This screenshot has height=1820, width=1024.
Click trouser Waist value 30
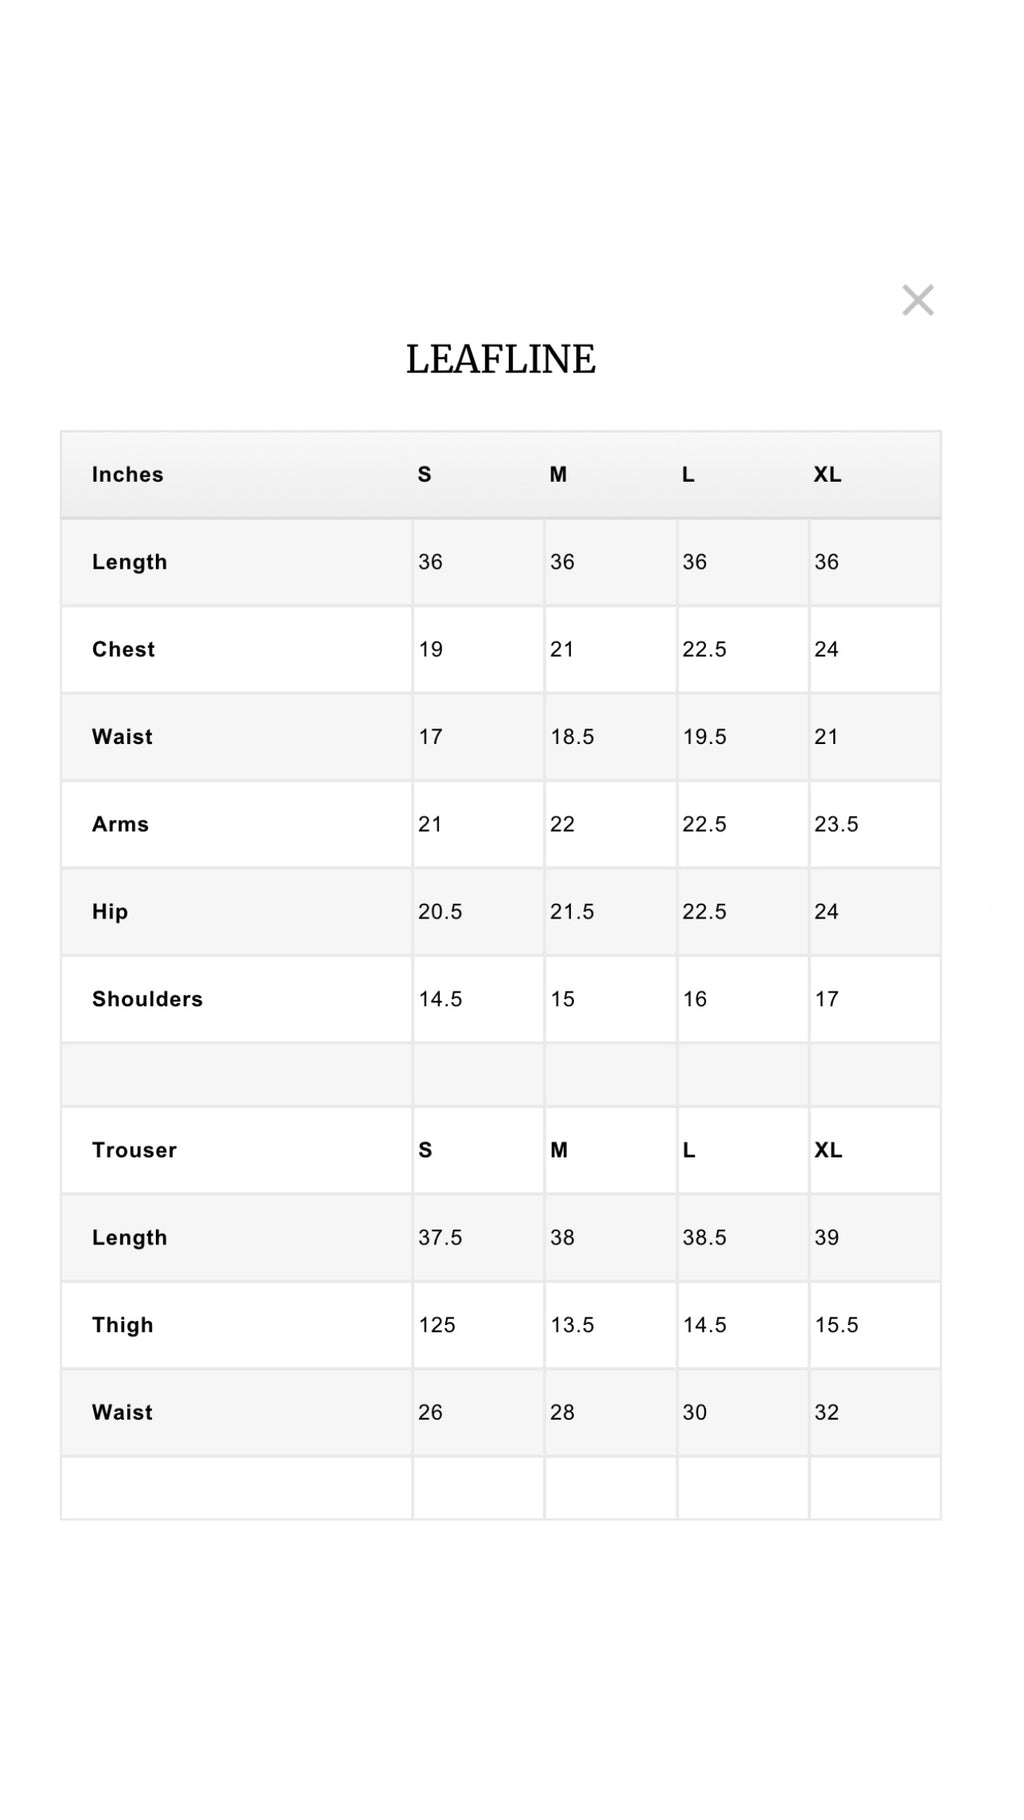pos(695,1413)
